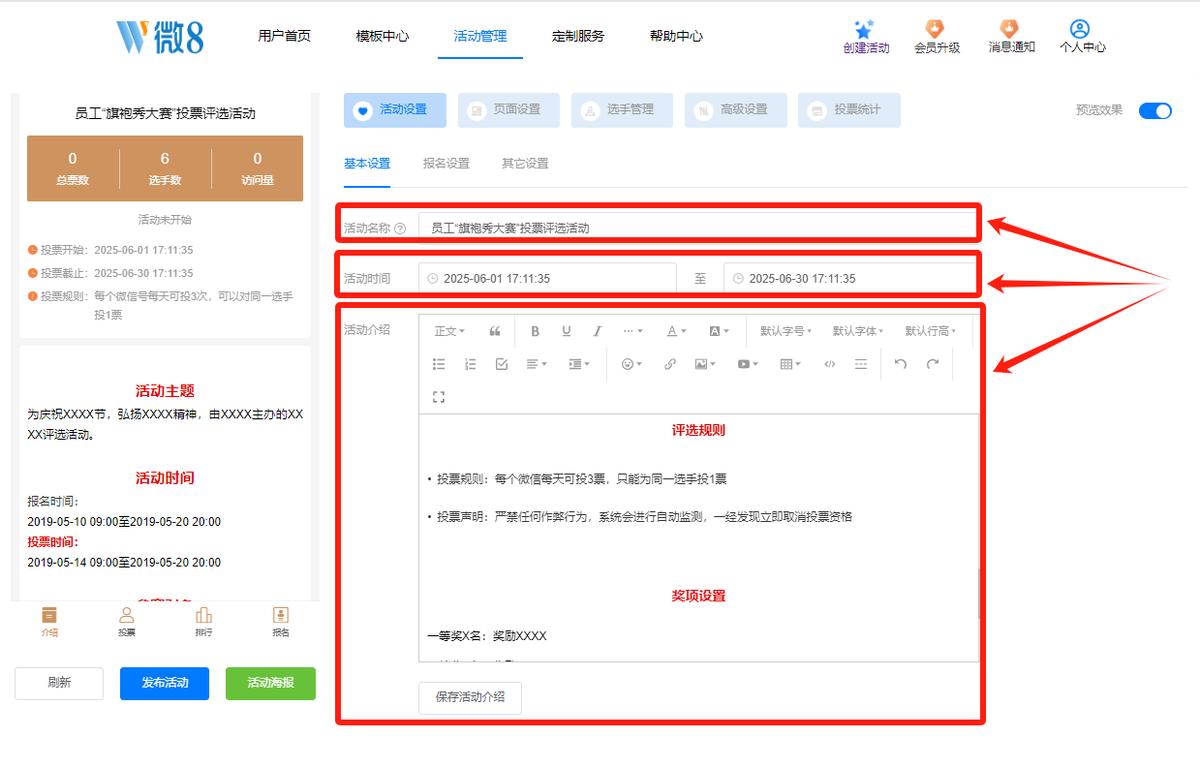Open 模板中心 in the top navigation
Screen dimensions: 1200x765
[382, 36]
